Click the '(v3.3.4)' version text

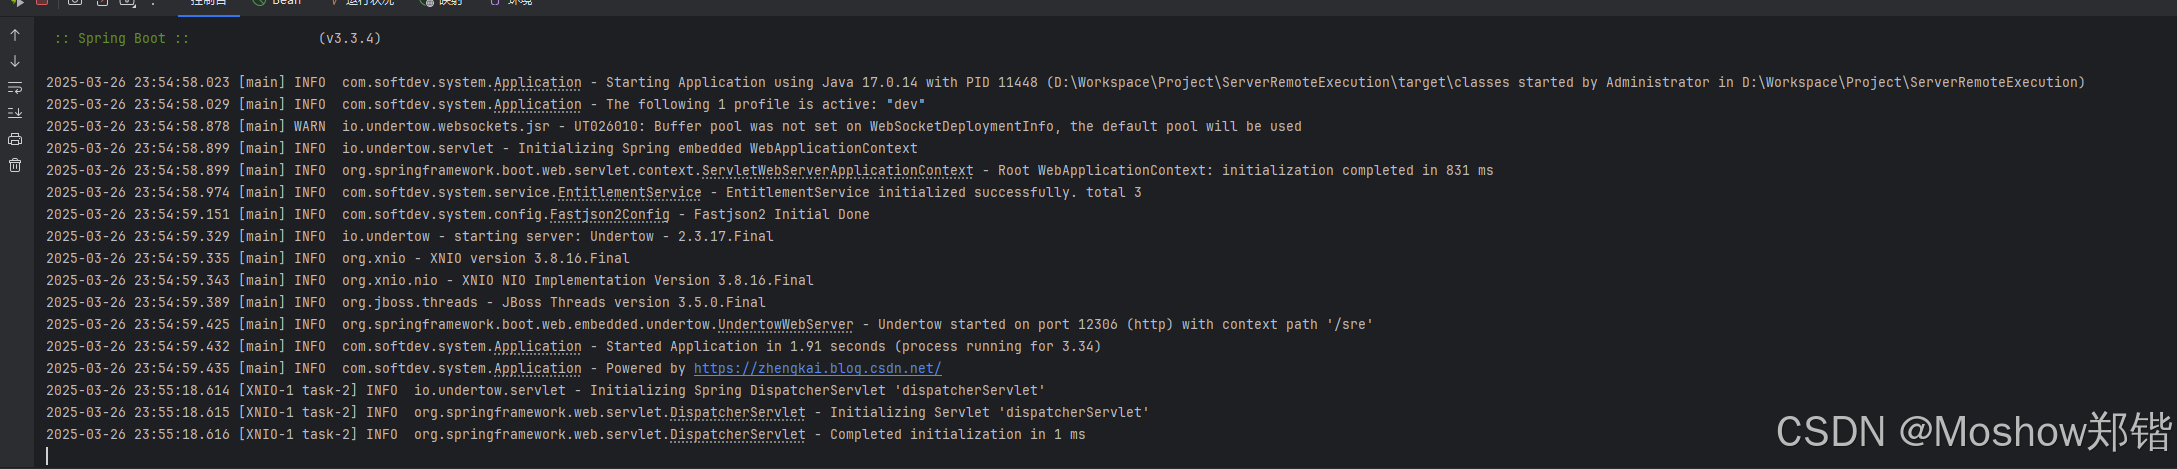pos(350,39)
